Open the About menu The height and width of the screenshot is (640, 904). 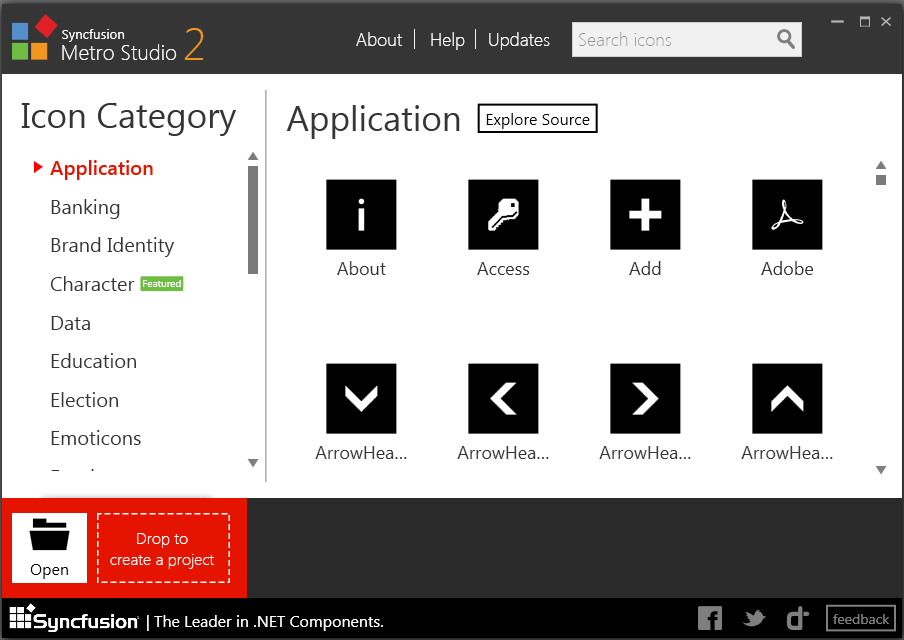[x=379, y=40]
